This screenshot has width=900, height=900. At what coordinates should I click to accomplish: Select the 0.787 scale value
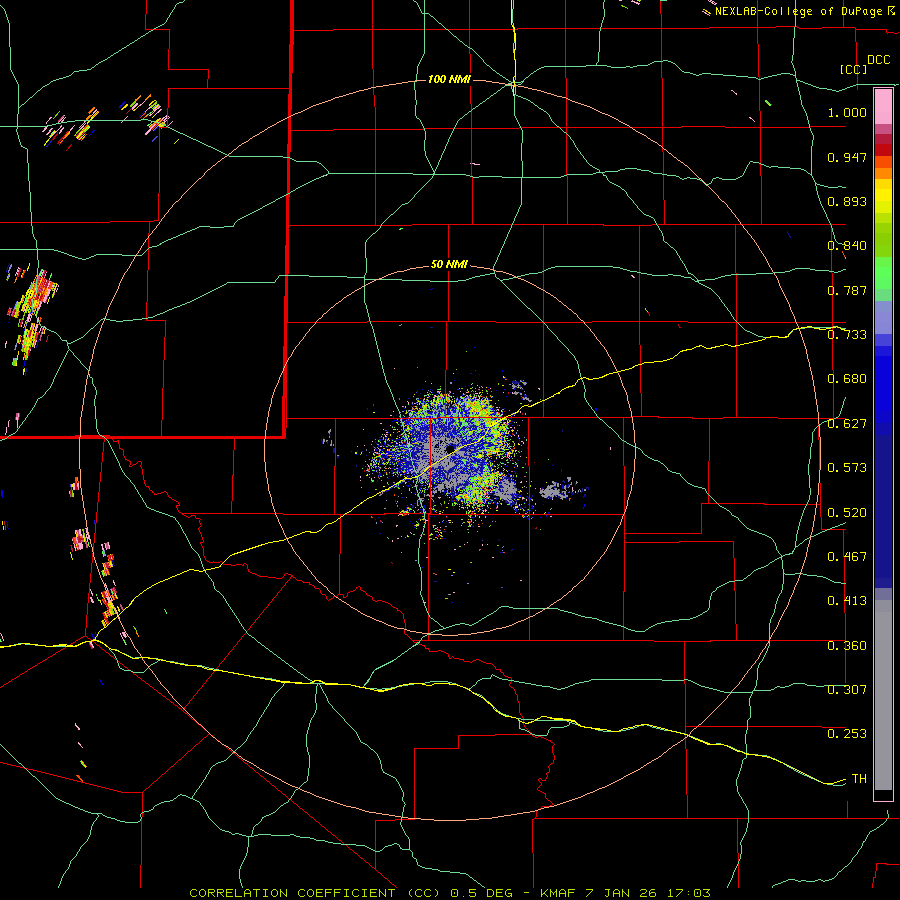[847, 290]
